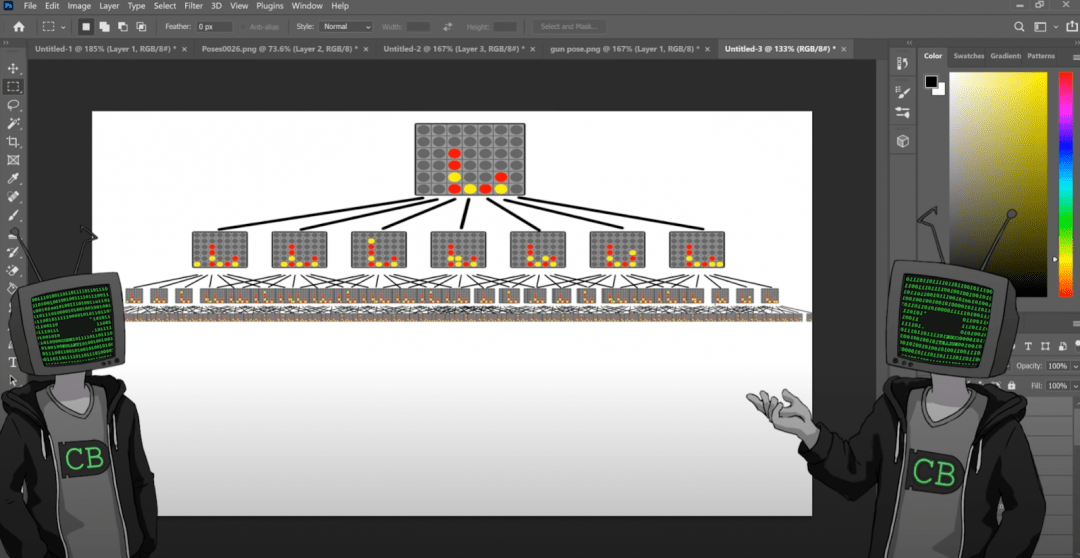Click the Select and Mask button

coord(568,27)
